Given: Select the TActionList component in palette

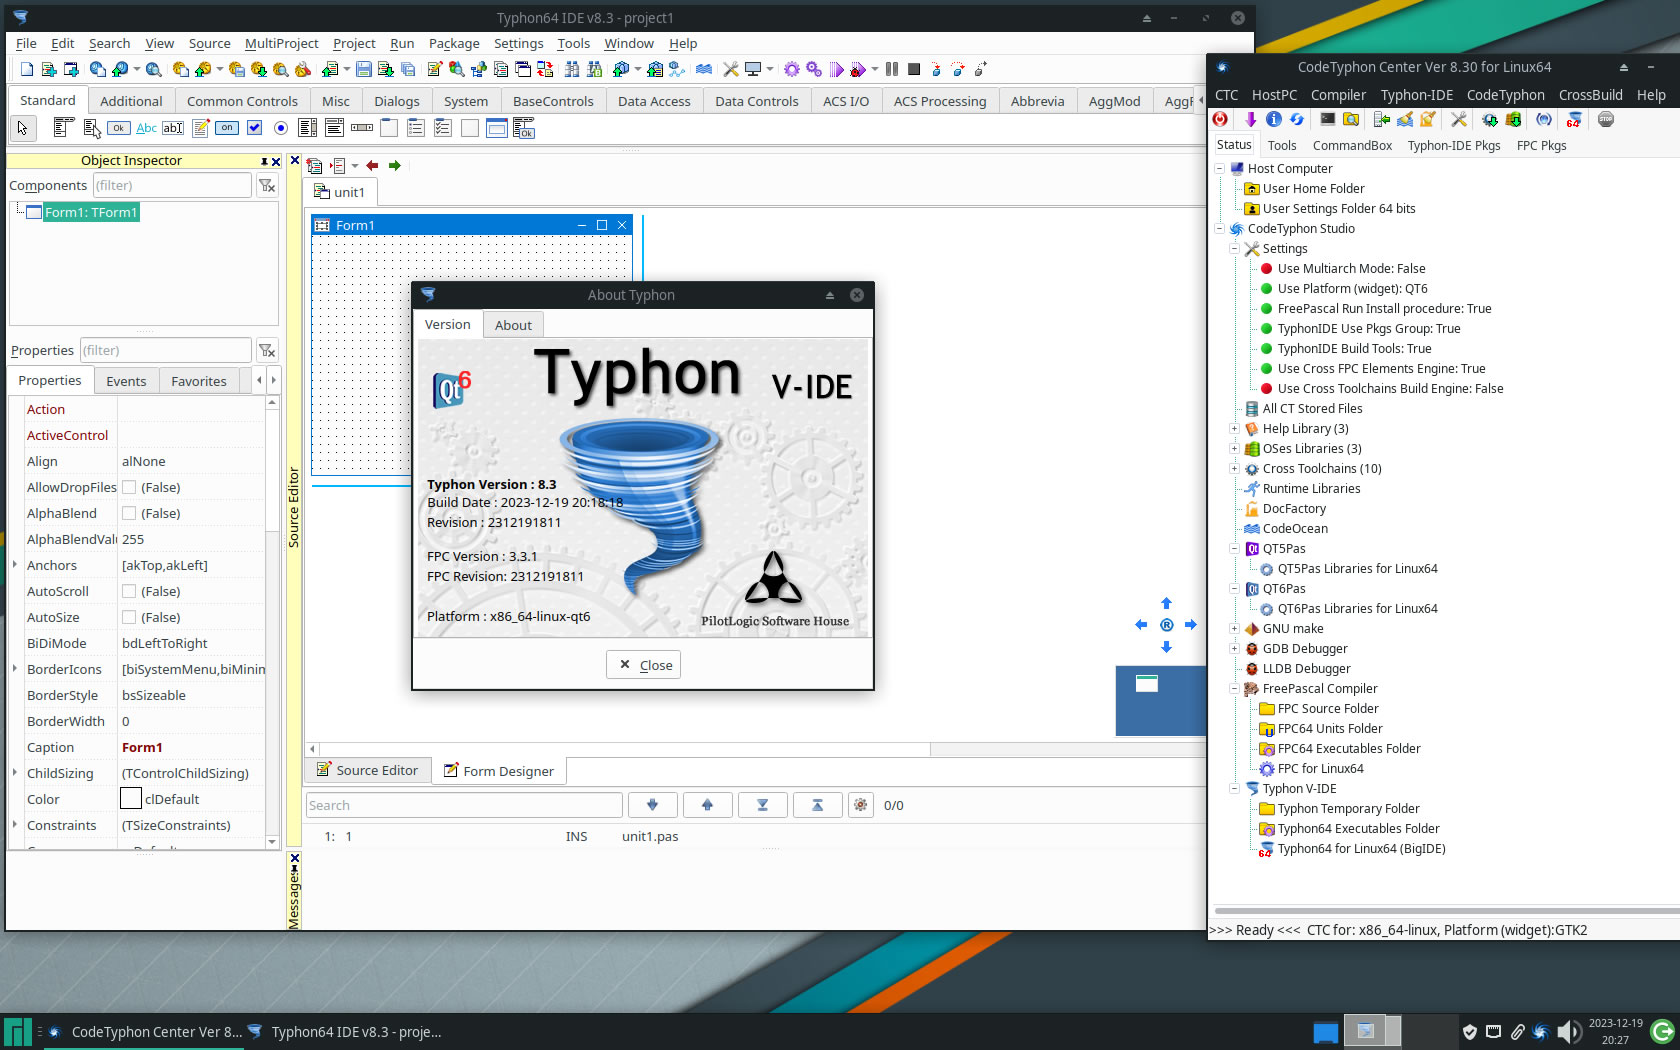Looking at the screenshot, I should coord(524,128).
